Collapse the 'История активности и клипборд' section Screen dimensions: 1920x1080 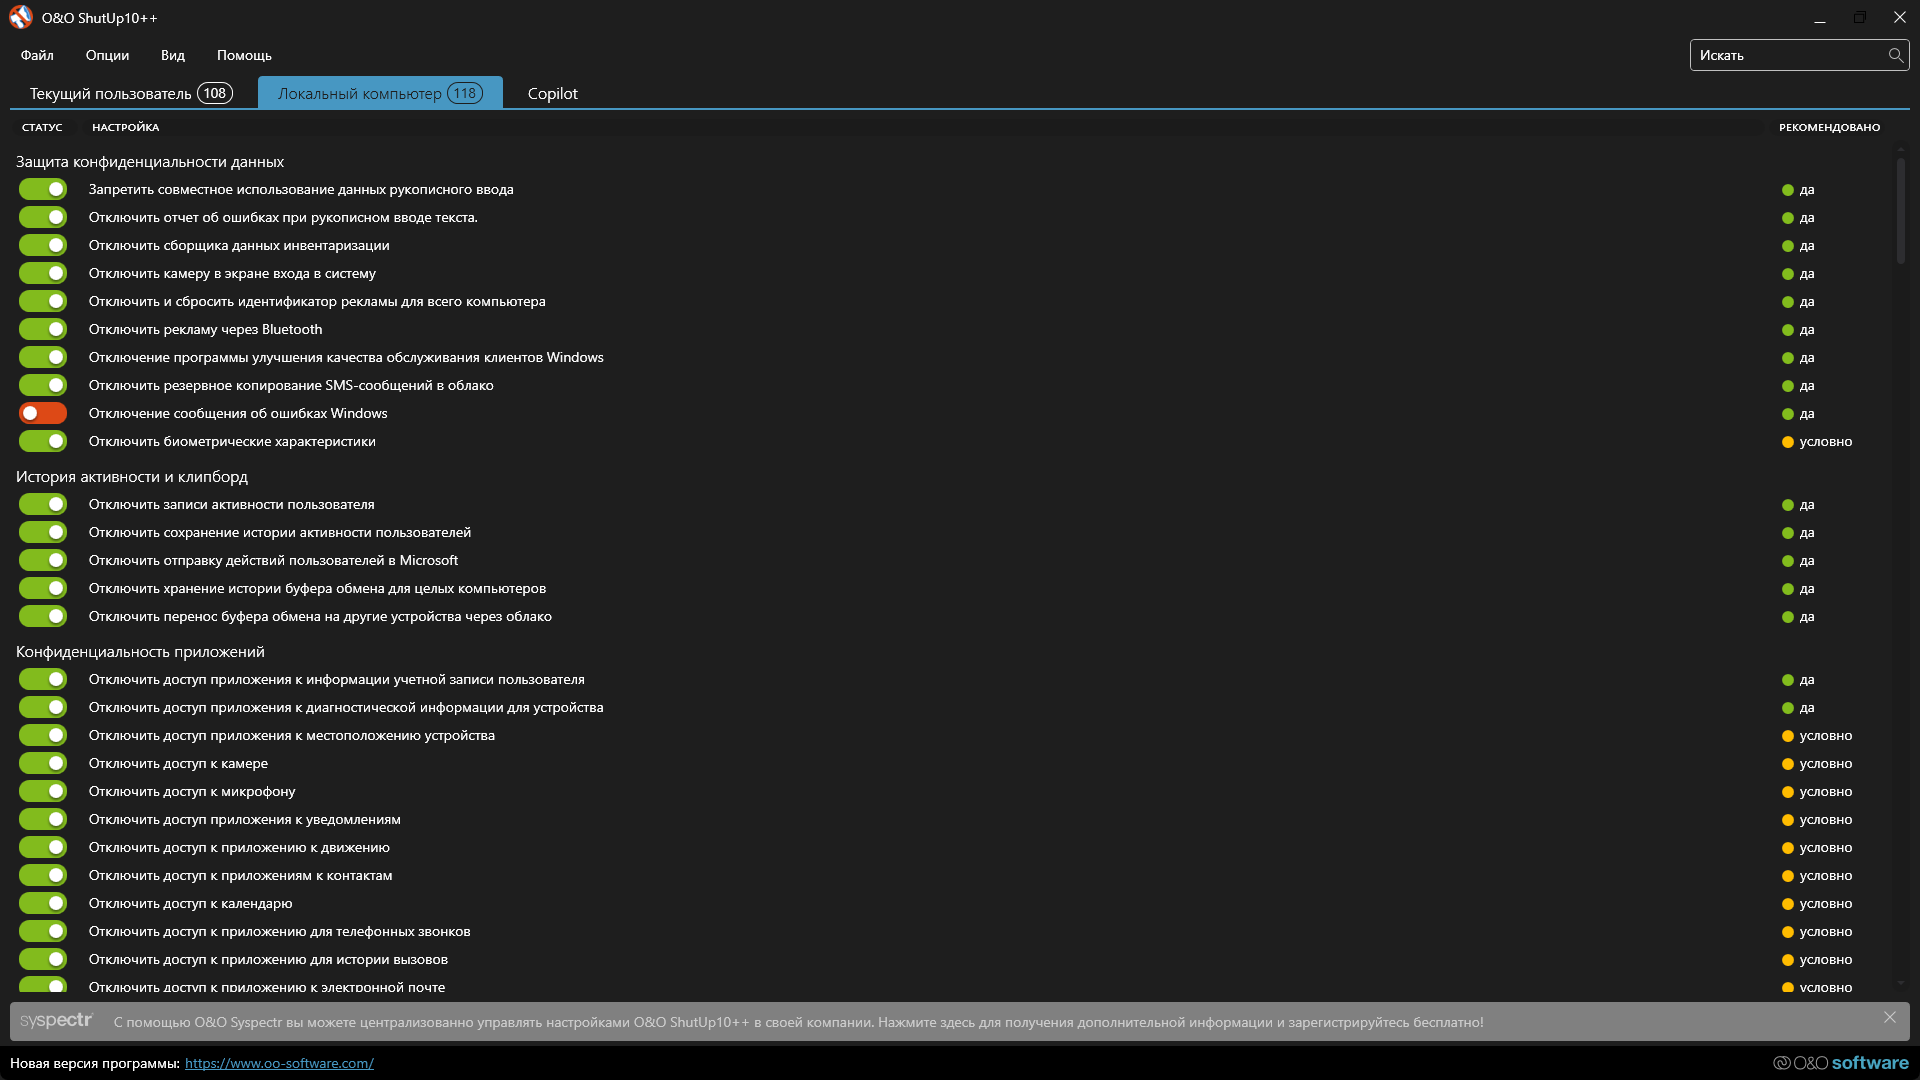[x=132, y=477]
